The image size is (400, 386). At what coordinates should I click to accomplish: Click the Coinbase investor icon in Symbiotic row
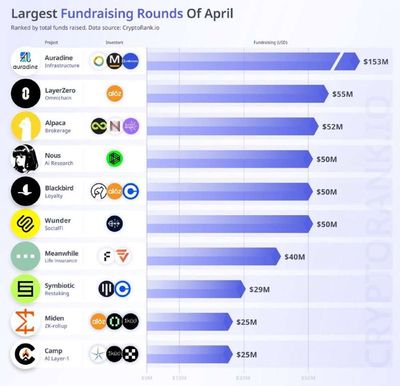[x=123, y=289]
